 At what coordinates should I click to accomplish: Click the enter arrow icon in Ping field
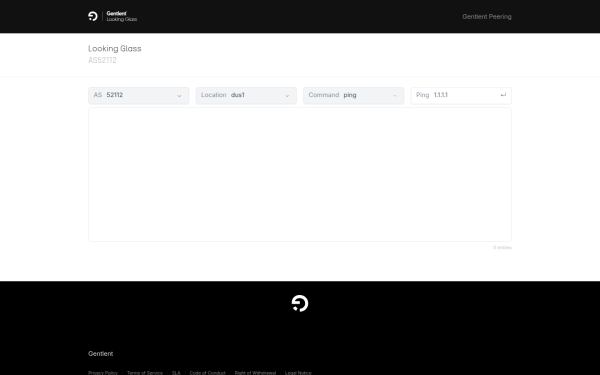[x=503, y=95]
